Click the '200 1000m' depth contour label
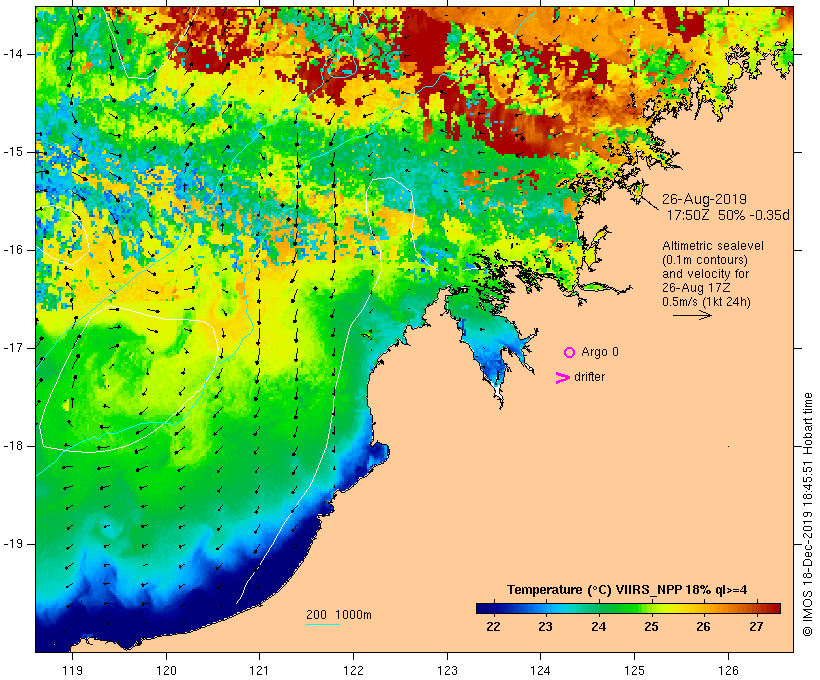 click(x=339, y=615)
